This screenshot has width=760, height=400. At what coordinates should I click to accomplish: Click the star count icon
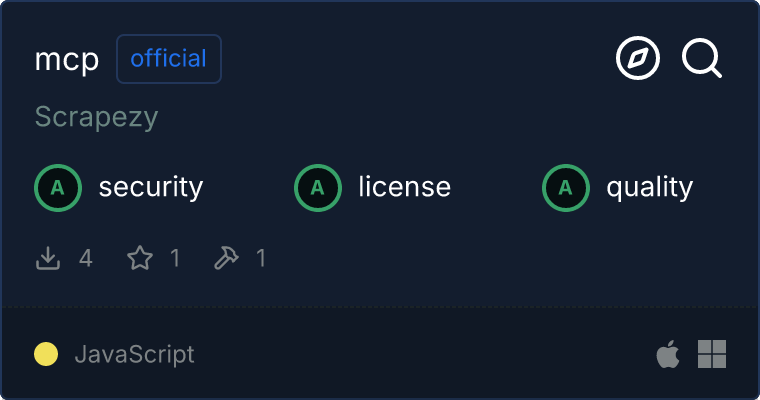point(140,259)
